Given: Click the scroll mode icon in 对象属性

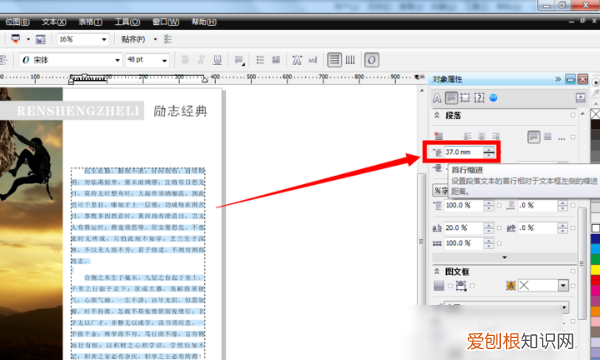Looking at the screenshot, I should [x=580, y=98].
